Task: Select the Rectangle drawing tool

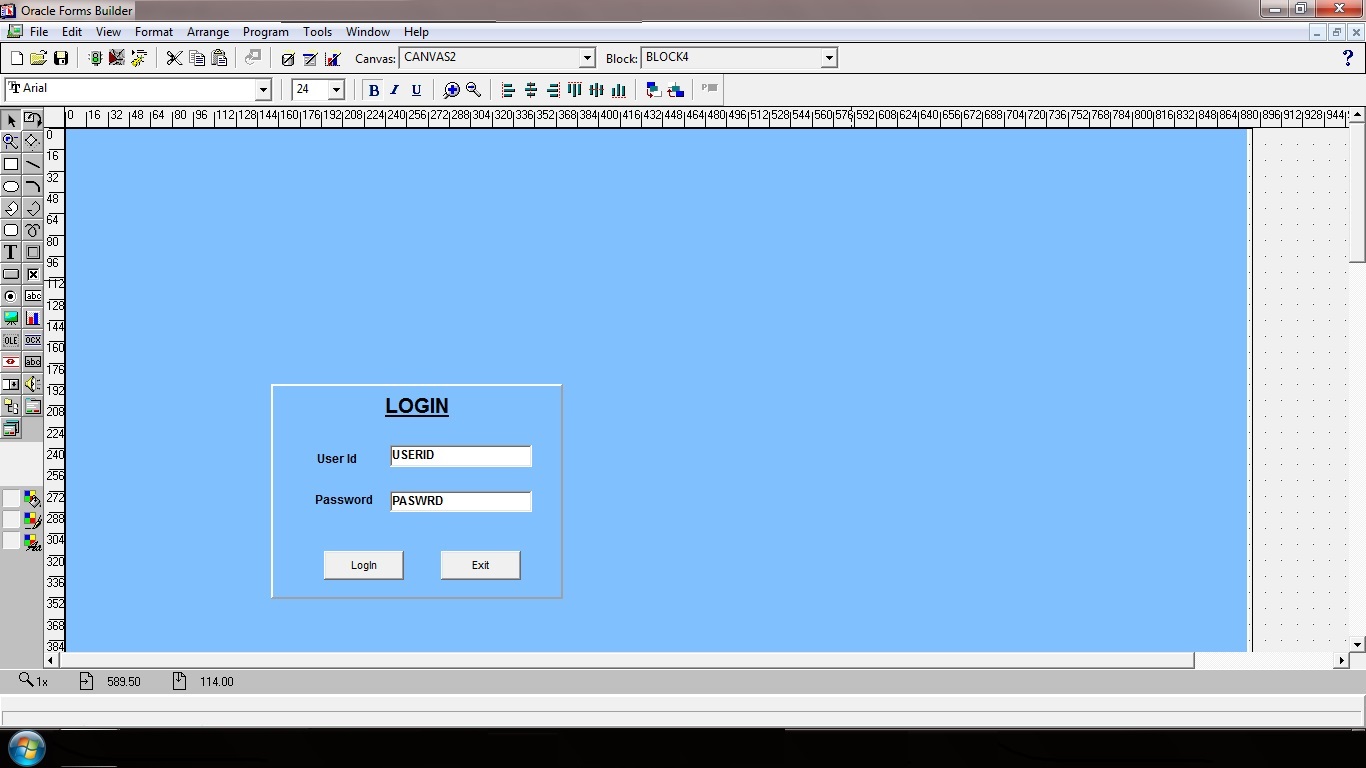Action: click(10, 163)
